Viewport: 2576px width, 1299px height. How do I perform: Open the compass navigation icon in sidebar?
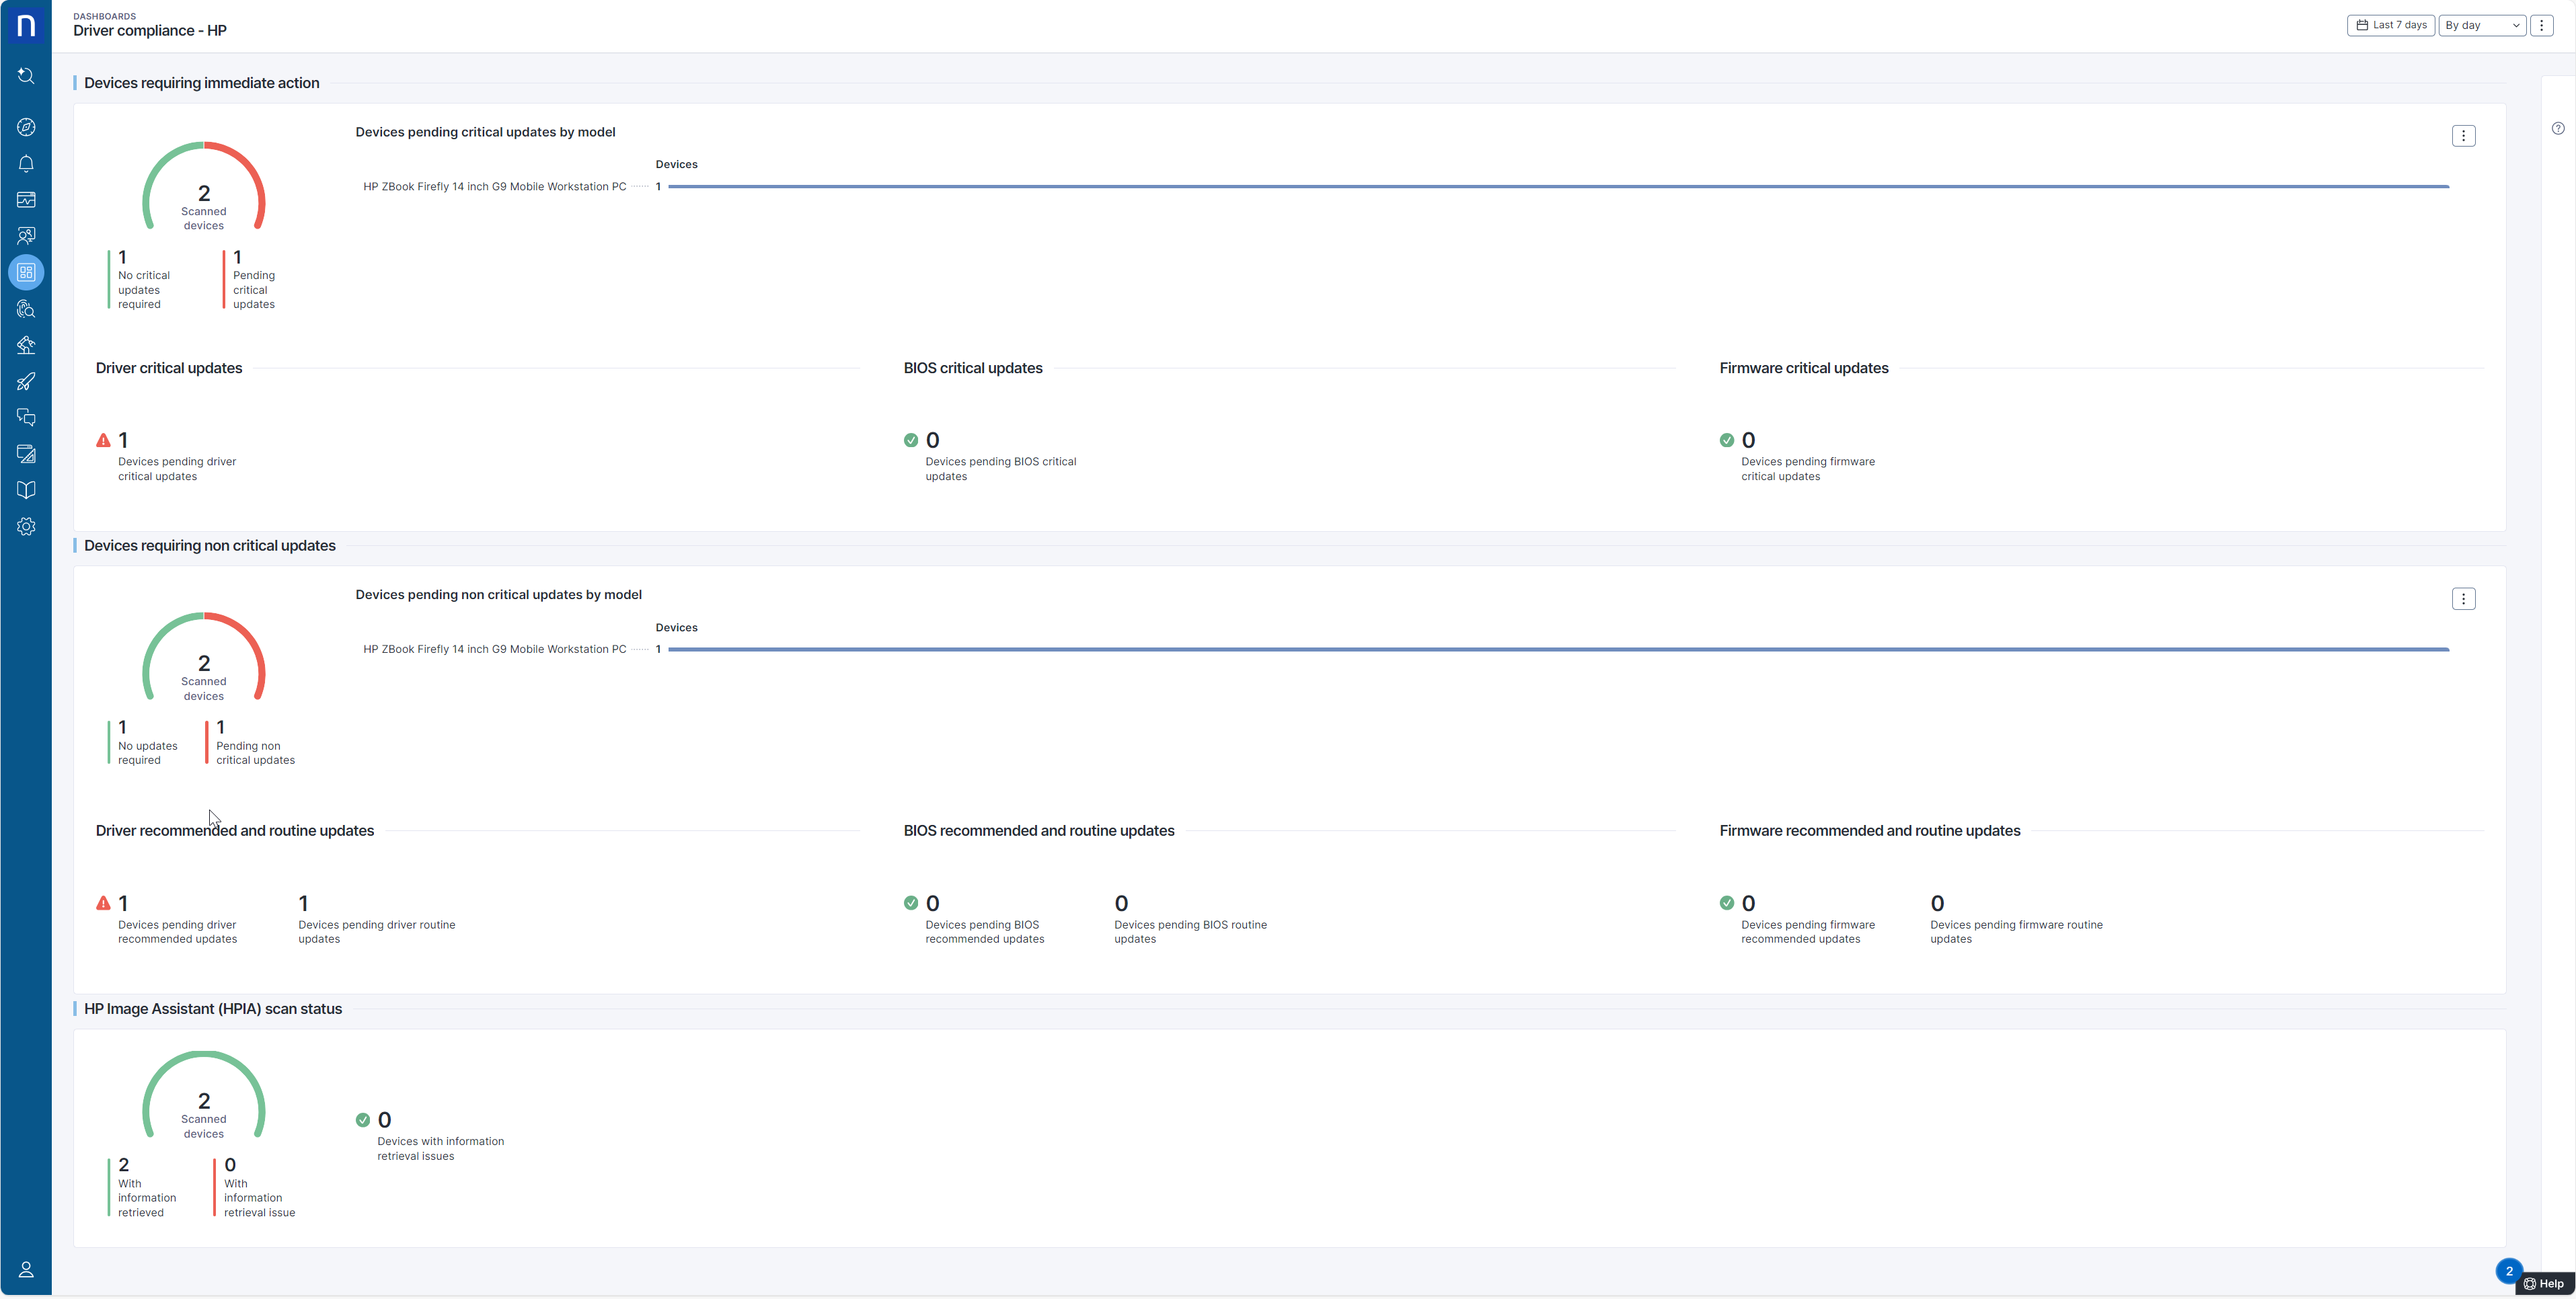(26, 127)
